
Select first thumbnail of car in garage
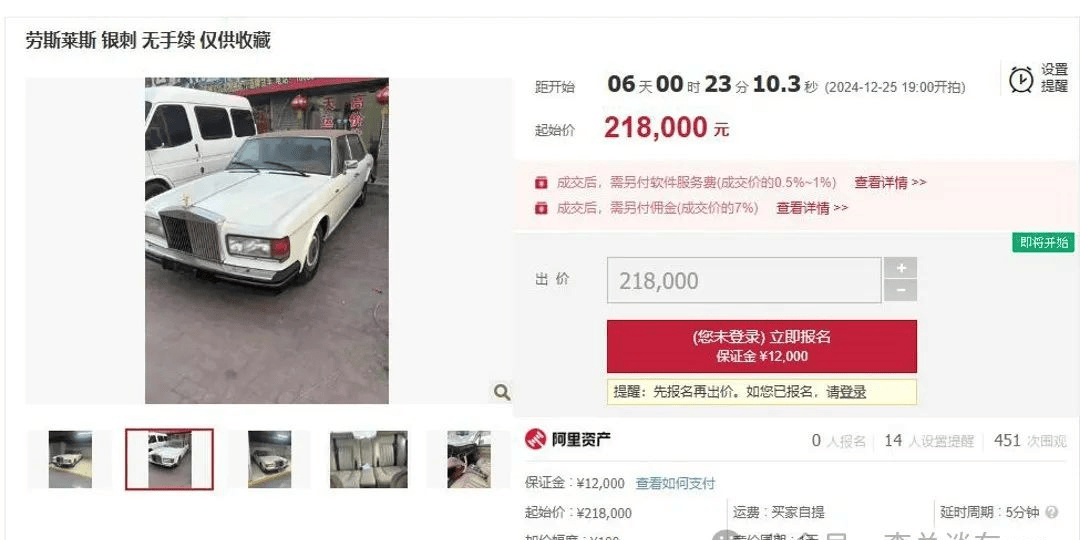[70, 459]
